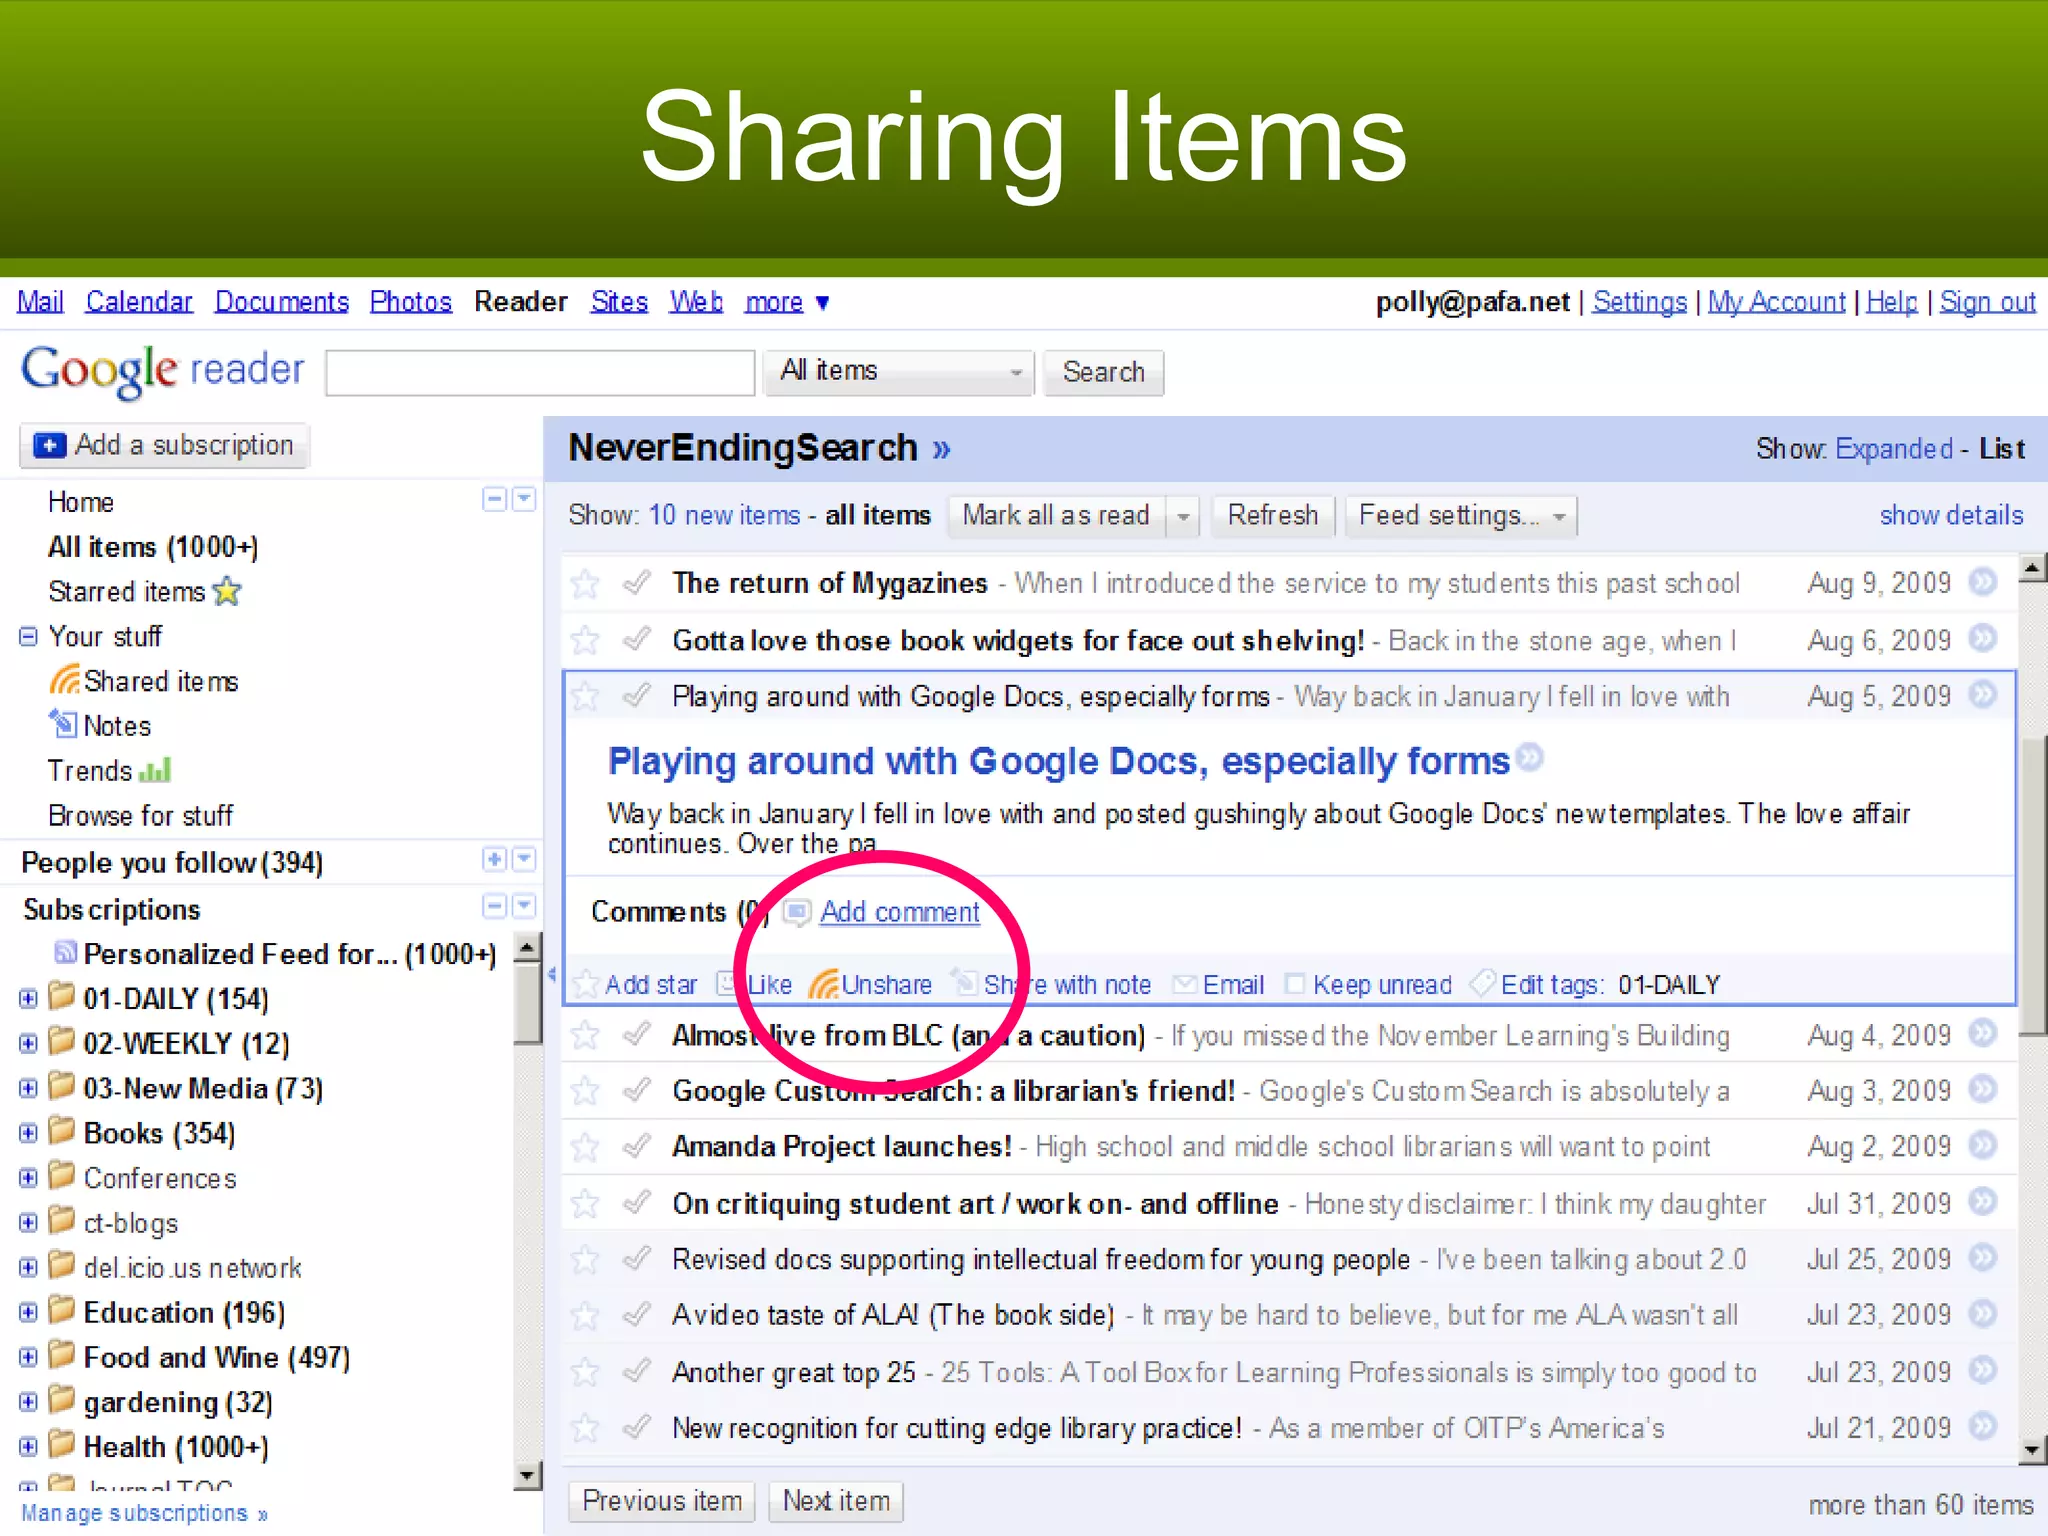The height and width of the screenshot is (1536, 2048).
Task: Star 'New recognition for cutting edge' item
Action: tap(585, 1429)
